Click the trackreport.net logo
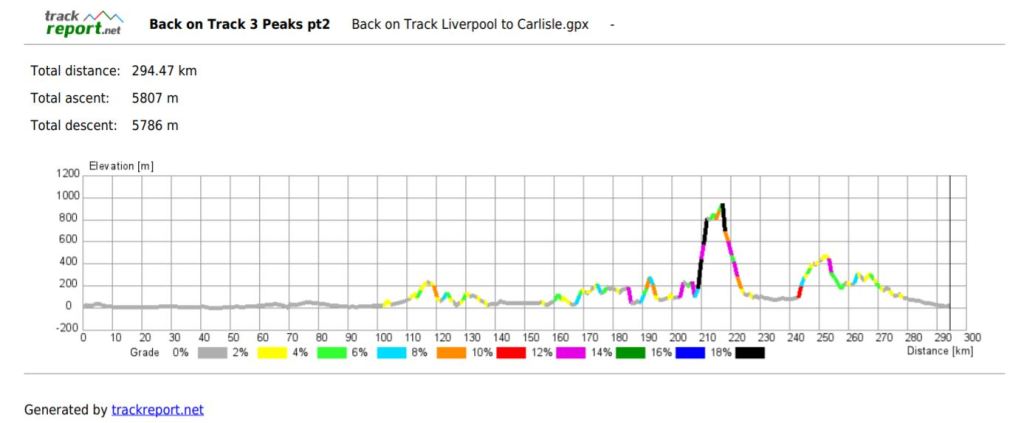The image size is (1024, 423). coord(85,22)
